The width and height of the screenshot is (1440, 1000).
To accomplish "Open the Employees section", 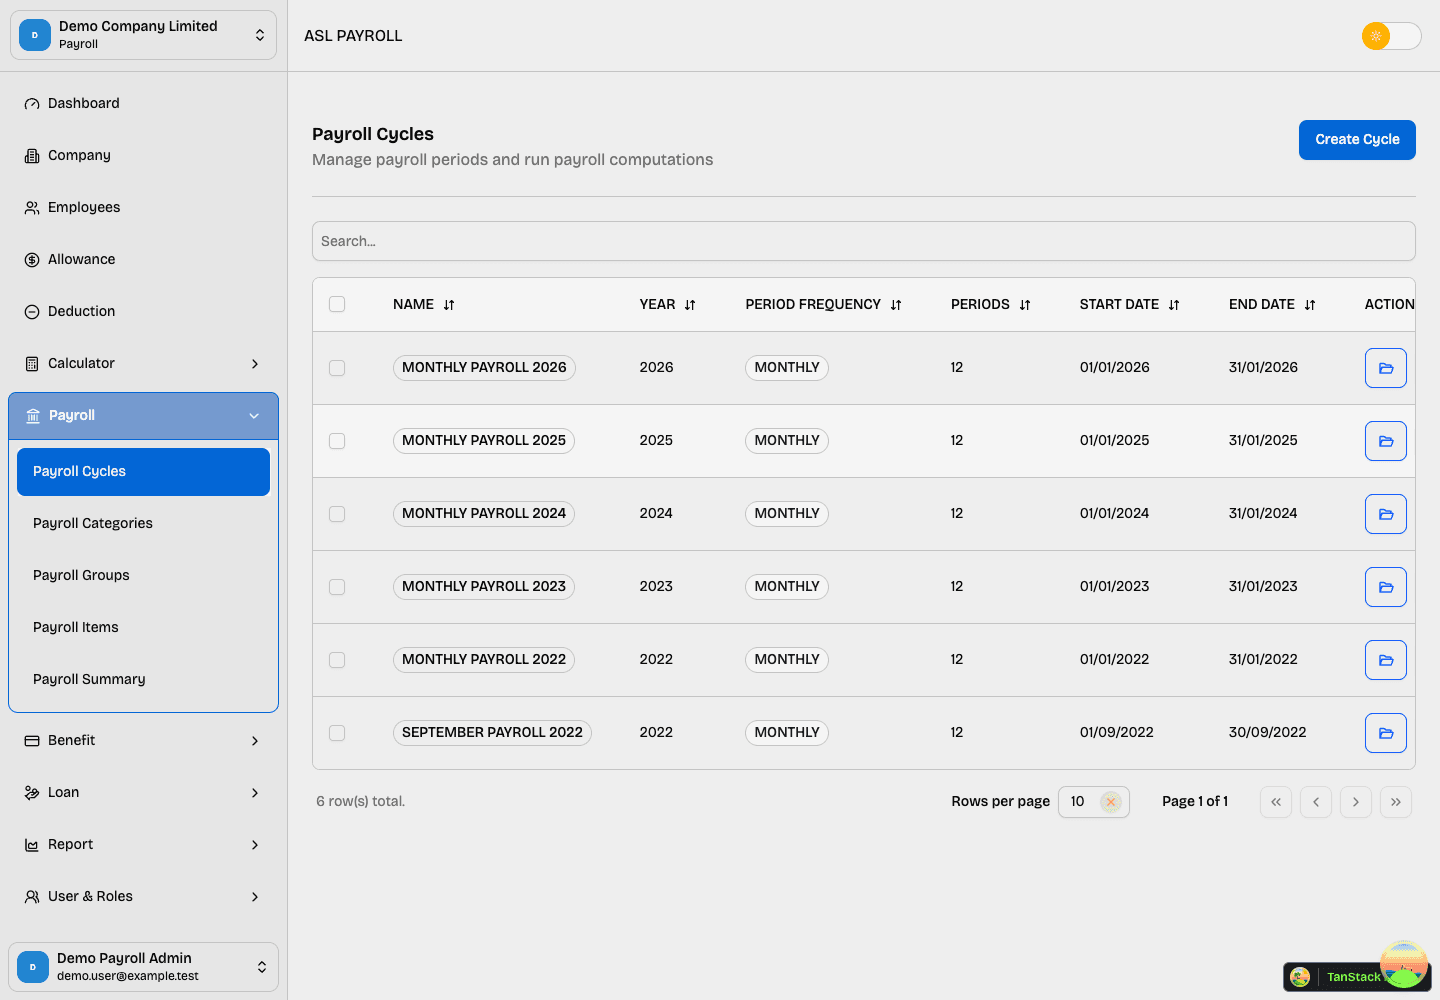I will coord(84,207).
